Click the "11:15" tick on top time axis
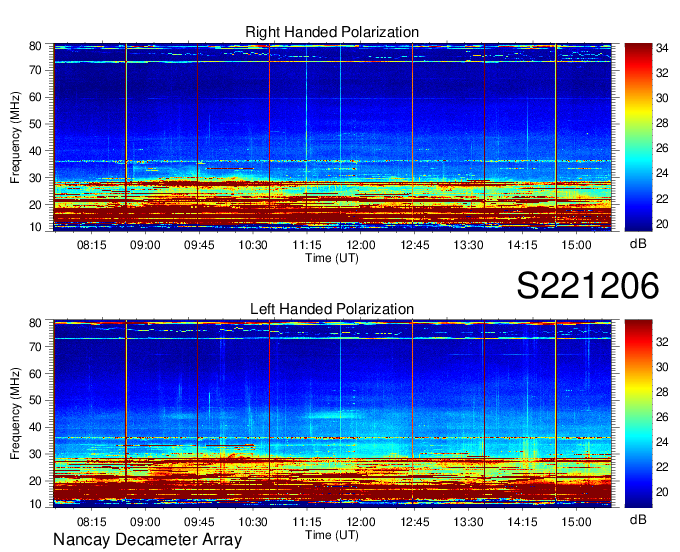Viewport: 680px width, 552px height. click(x=307, y=245)
